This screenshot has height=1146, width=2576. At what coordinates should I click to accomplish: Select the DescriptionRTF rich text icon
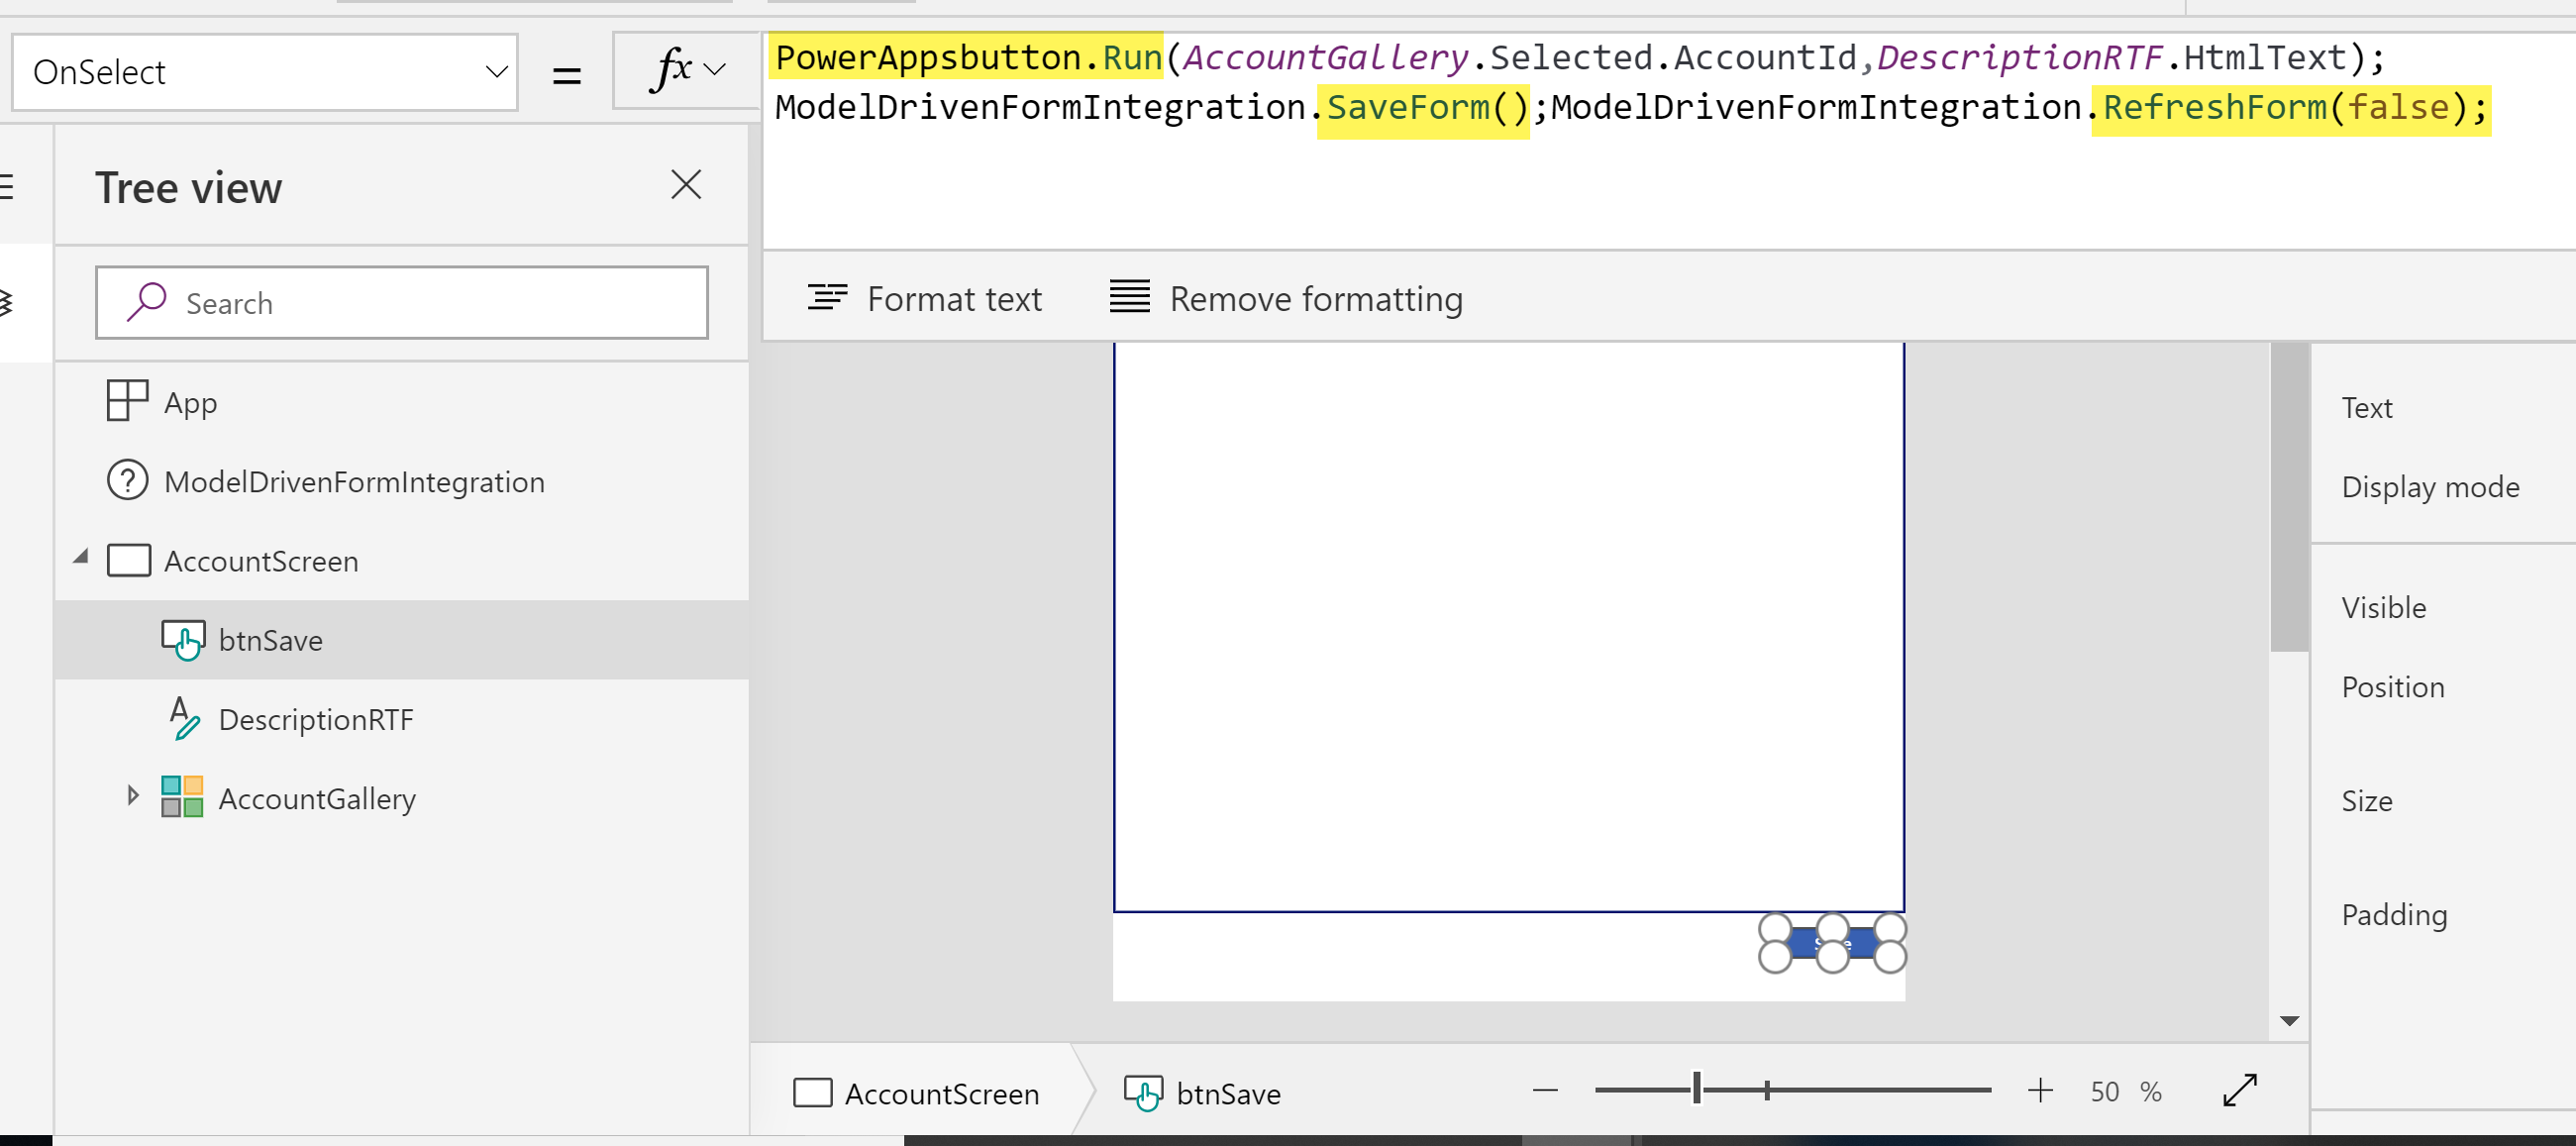(x=183, y=719)
